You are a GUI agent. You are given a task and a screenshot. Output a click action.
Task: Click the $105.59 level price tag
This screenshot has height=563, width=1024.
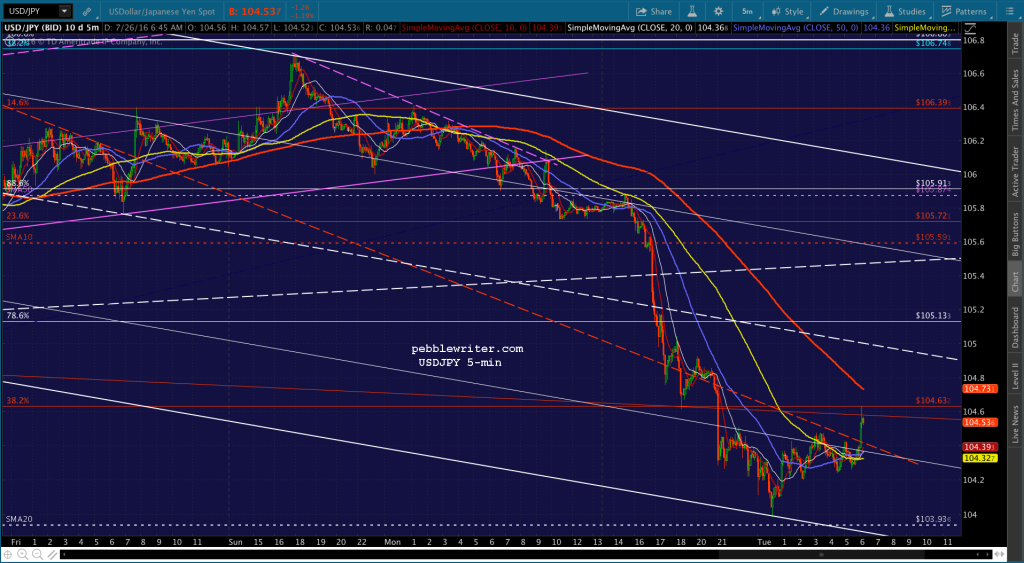[x=933, y=238]
